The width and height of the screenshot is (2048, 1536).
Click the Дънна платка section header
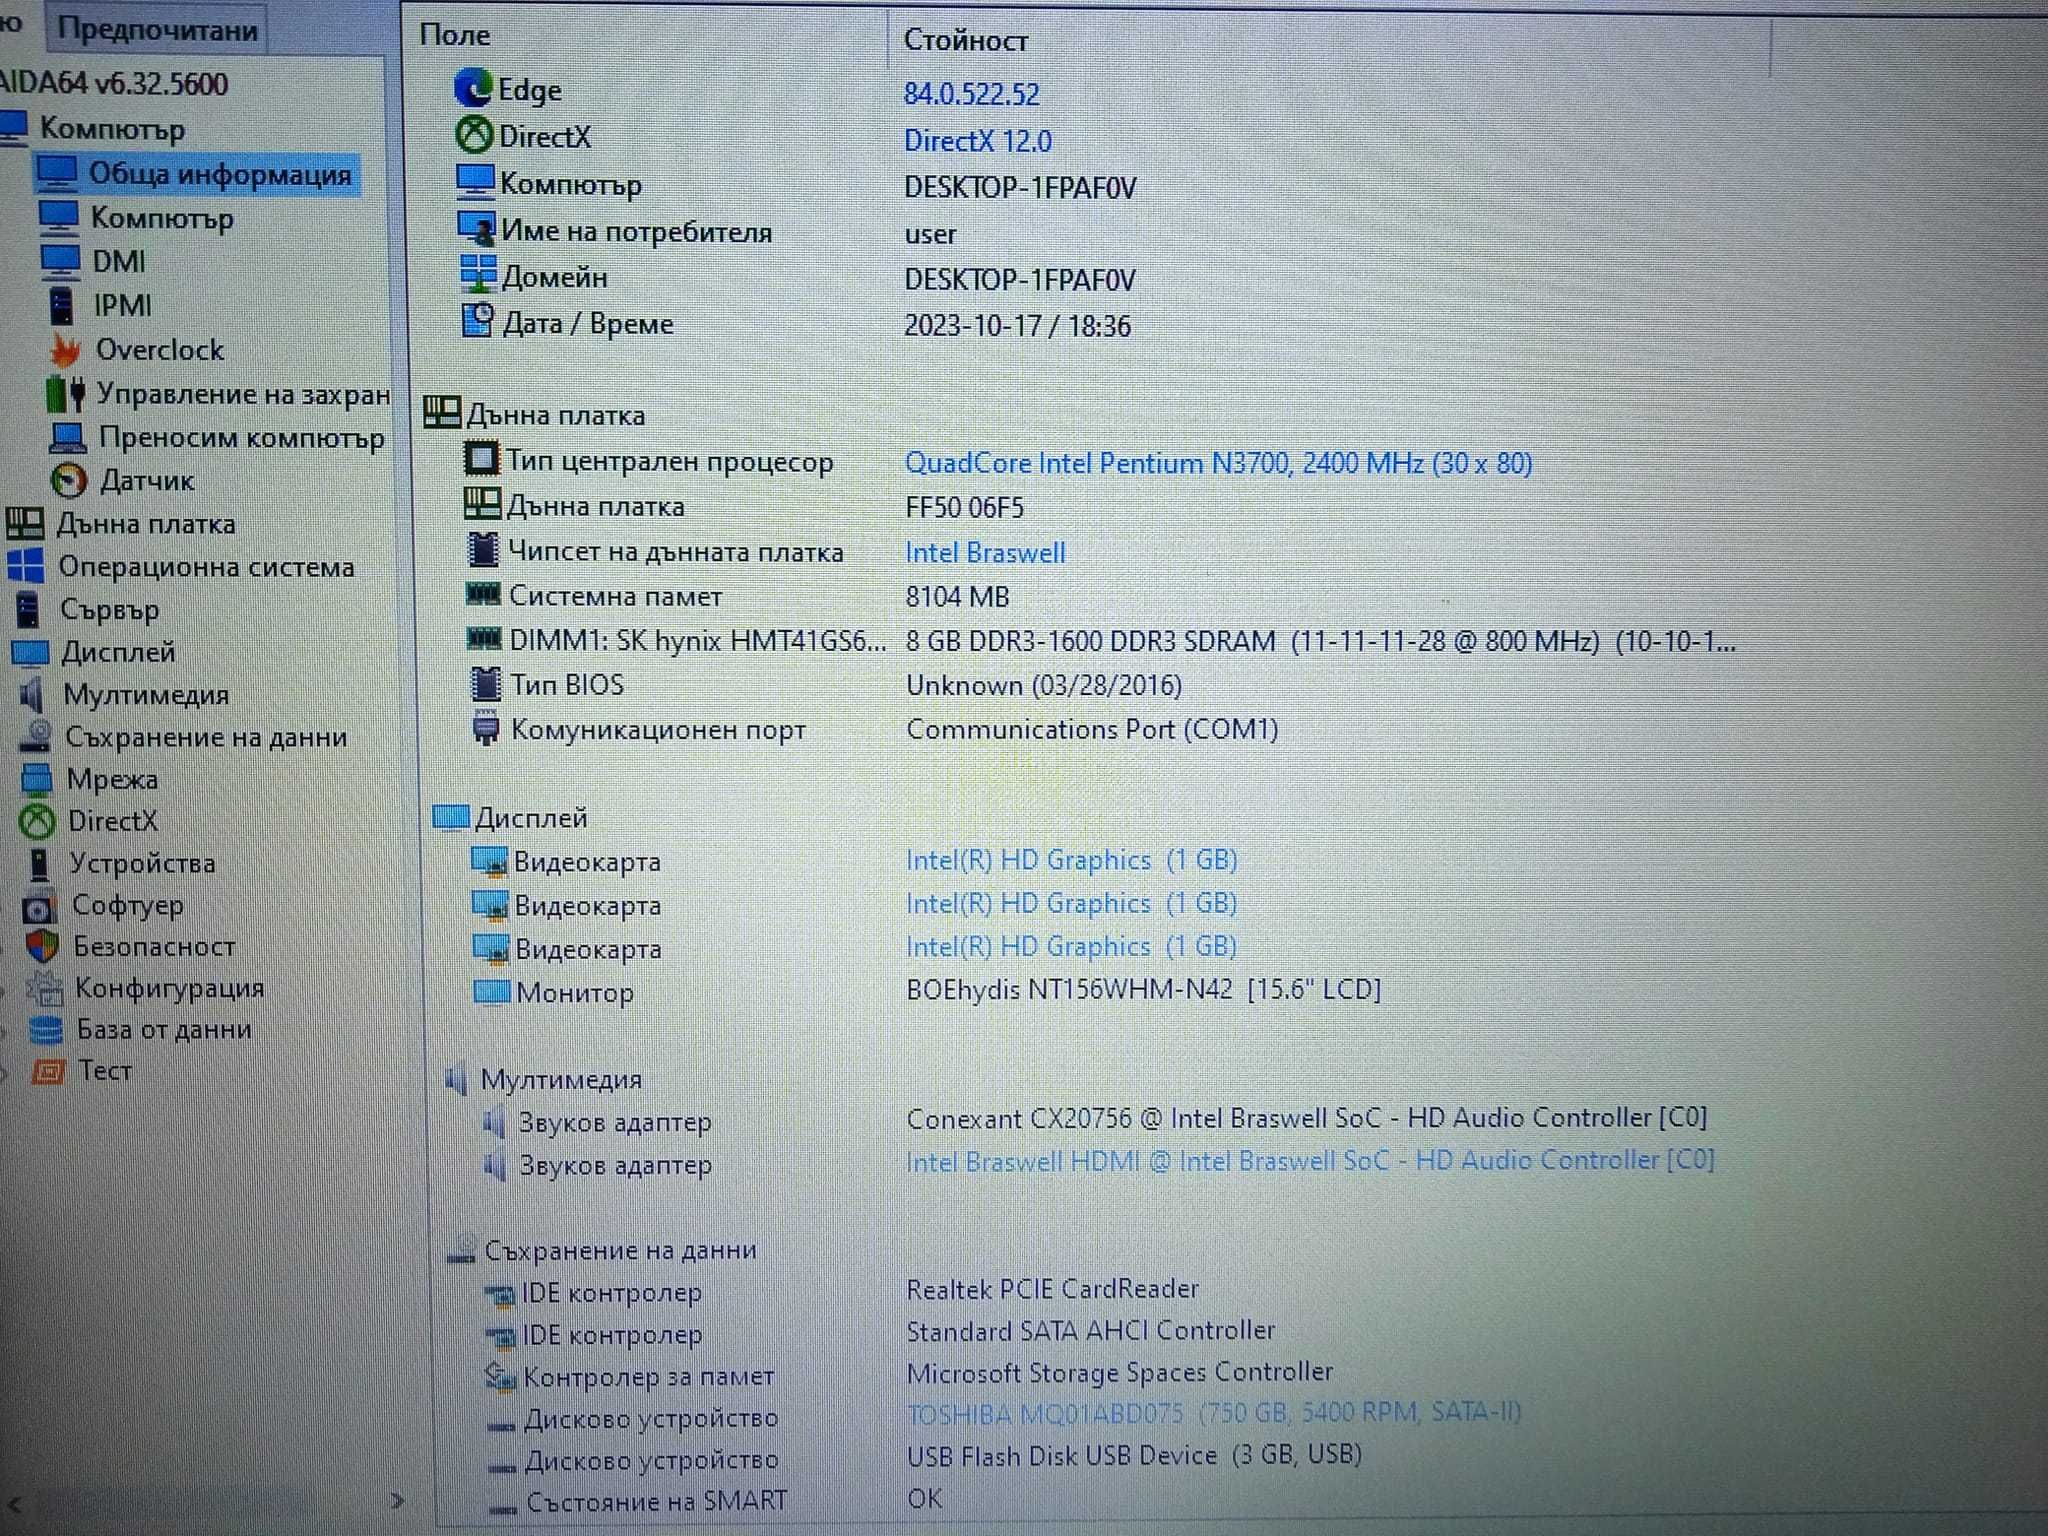pyautogui.click(x=536, y=414)
